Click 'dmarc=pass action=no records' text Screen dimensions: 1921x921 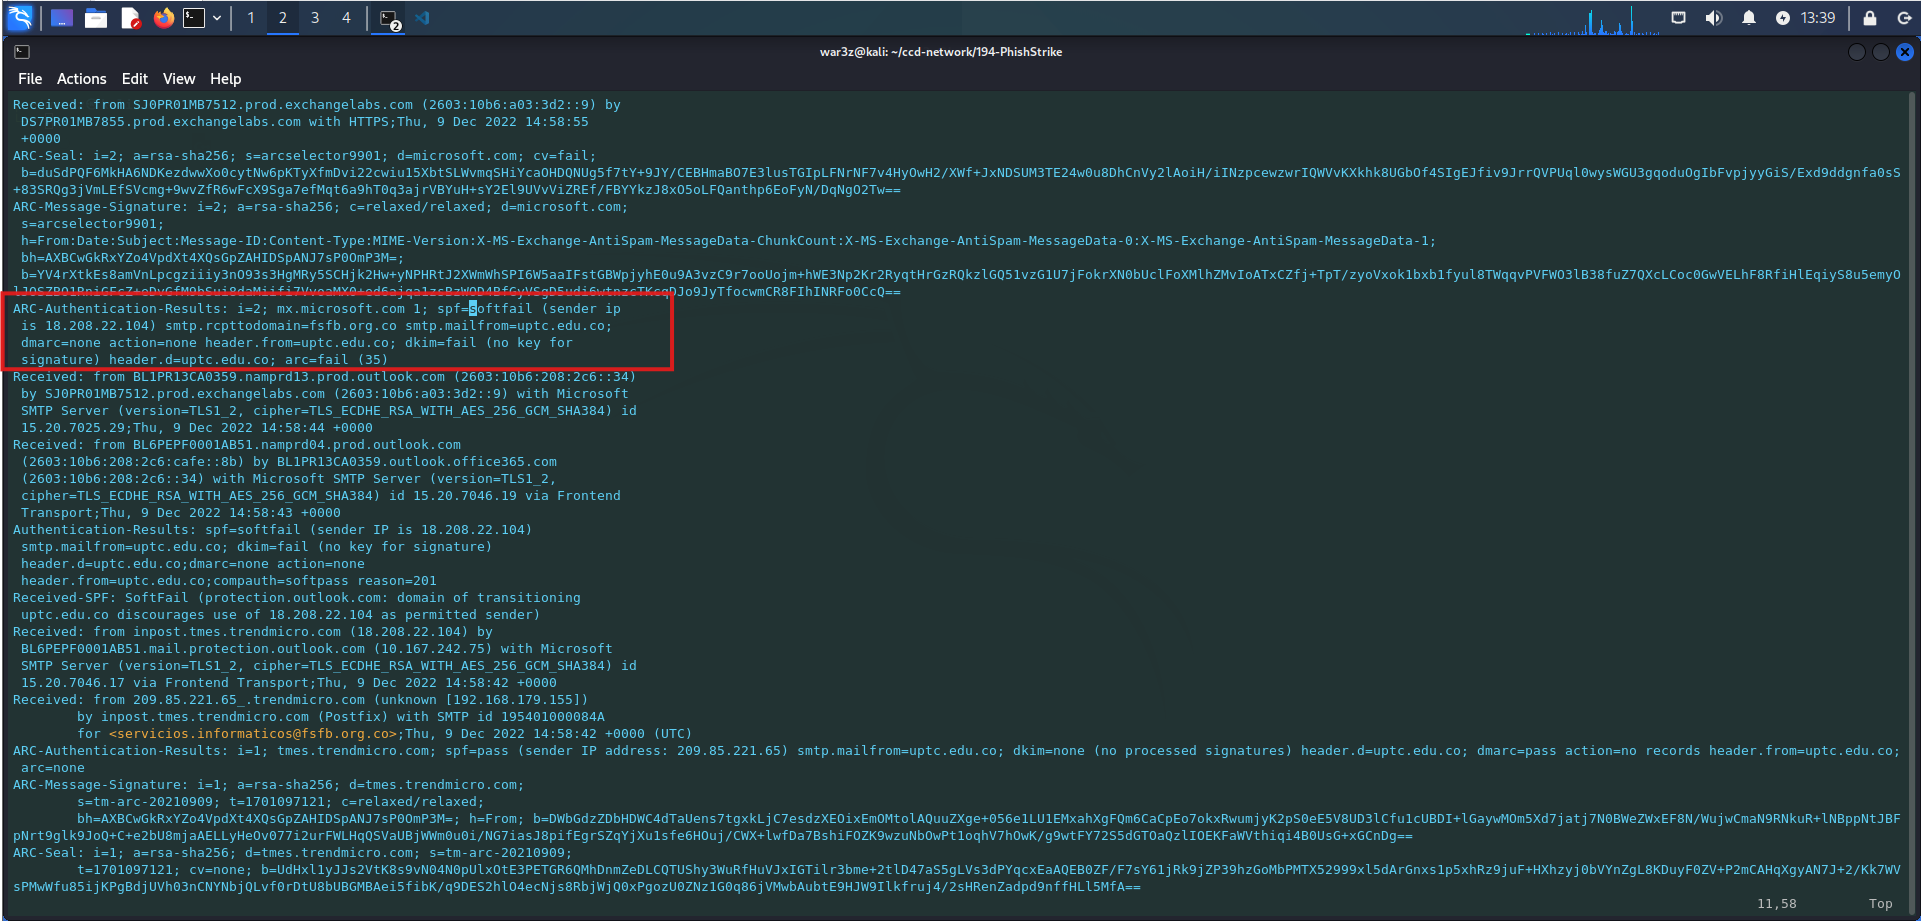click(x=1589, y=751)
